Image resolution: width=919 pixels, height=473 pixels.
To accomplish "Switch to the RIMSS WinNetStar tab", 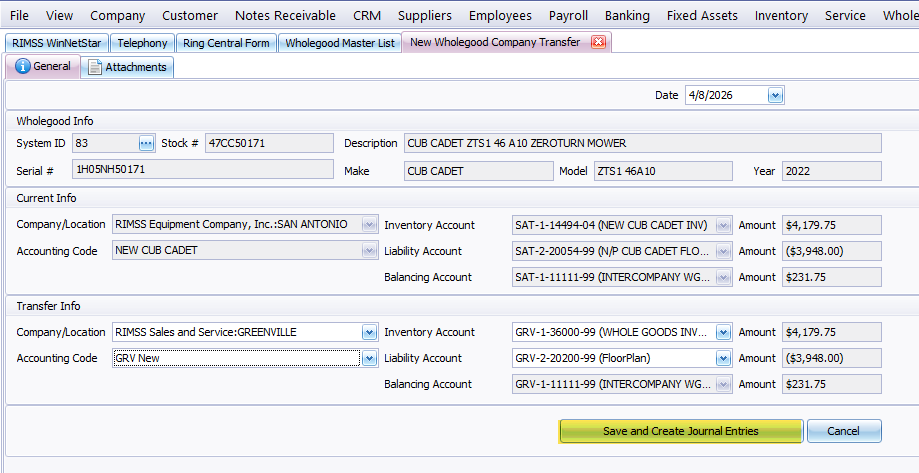I will click(x=57, y=43).
